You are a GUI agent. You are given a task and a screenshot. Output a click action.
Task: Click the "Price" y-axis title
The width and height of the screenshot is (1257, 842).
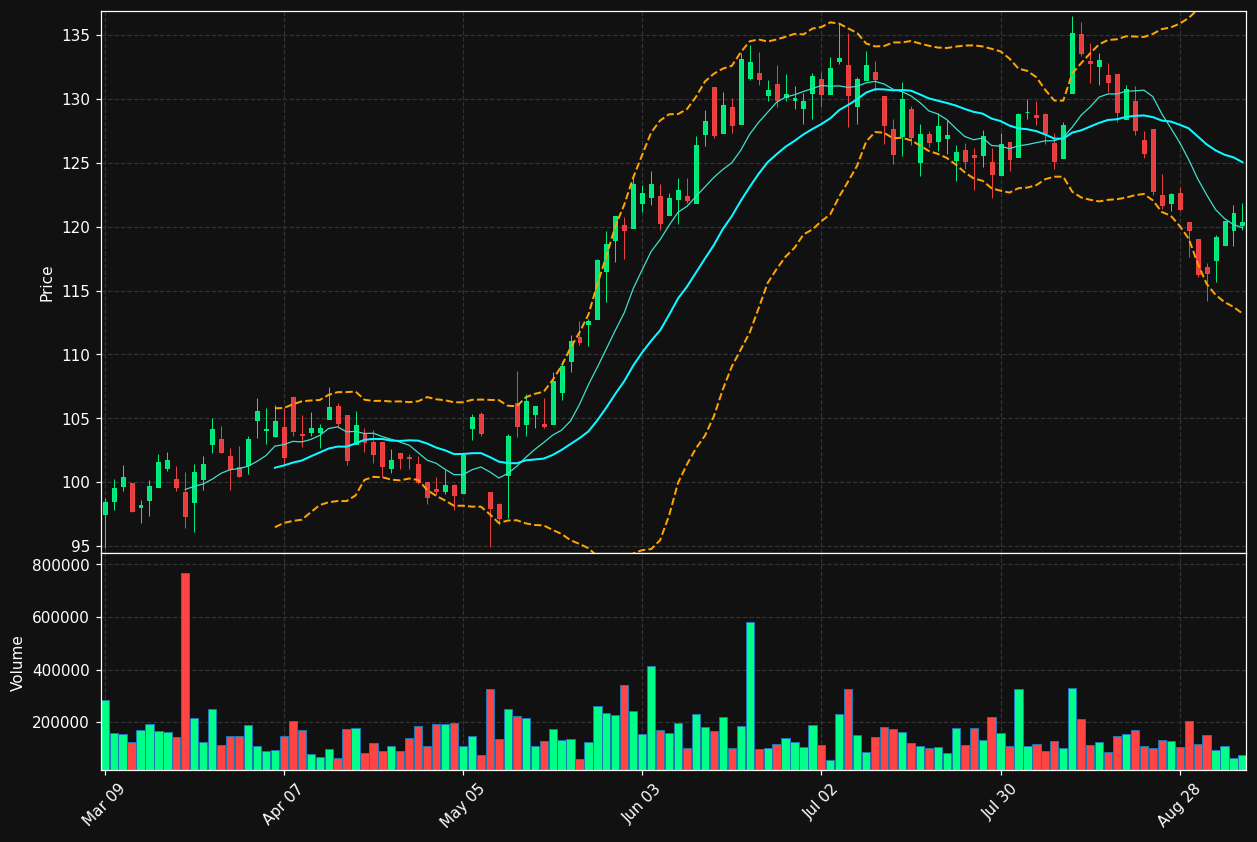pyautogui.click(x=47, y=283)
